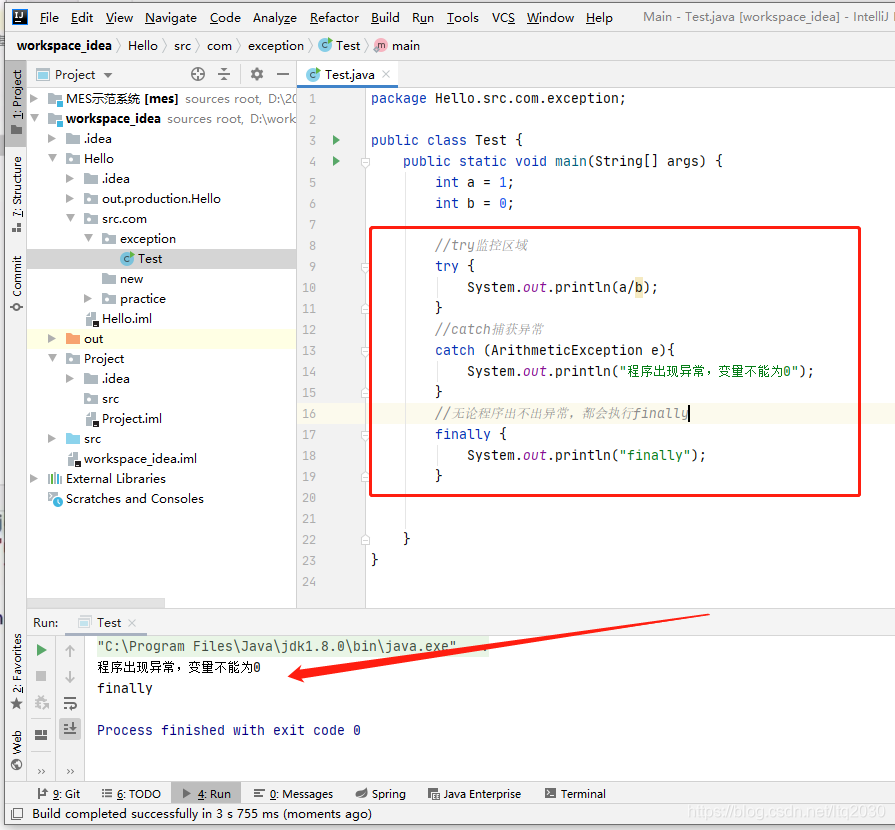Expand the practice package
The width and height of the screenshot is (895, 830).
(87, 299)
